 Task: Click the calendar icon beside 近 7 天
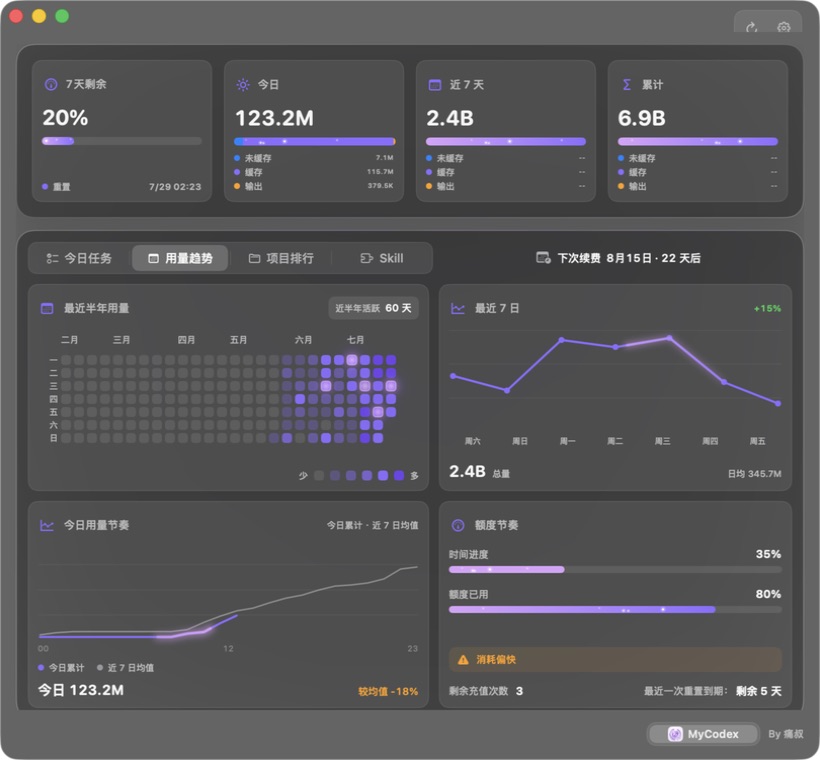(x=435, y=85)
